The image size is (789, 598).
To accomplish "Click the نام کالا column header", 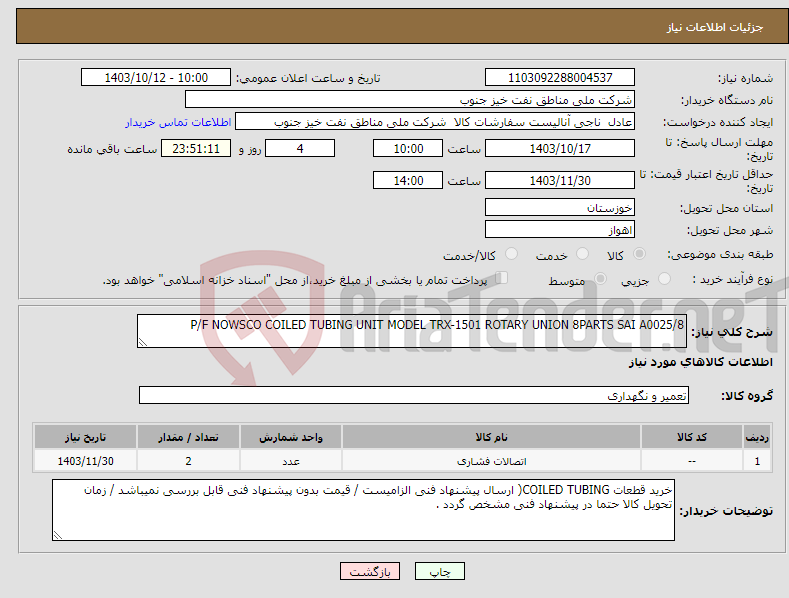I will 491,437.
